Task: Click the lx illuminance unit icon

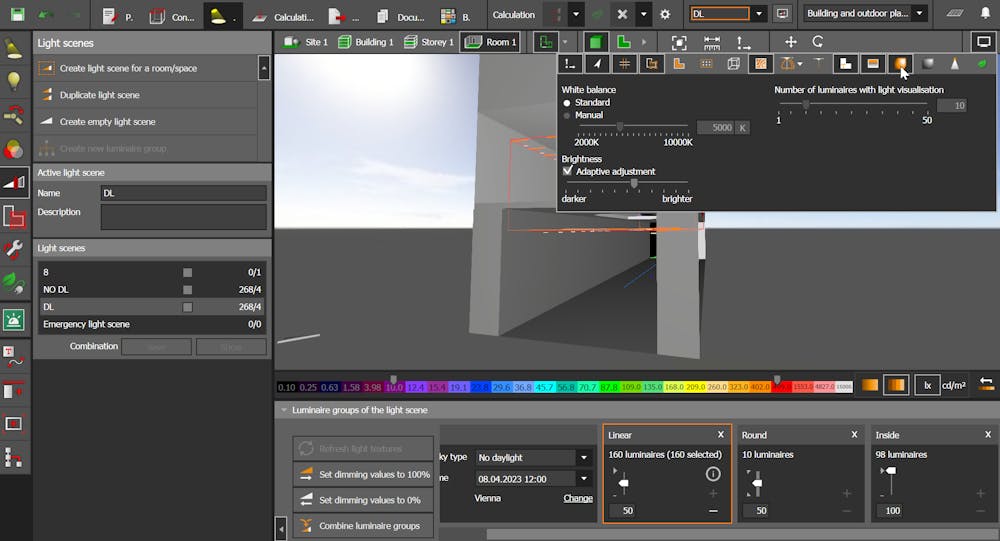Action: [927, 385]
